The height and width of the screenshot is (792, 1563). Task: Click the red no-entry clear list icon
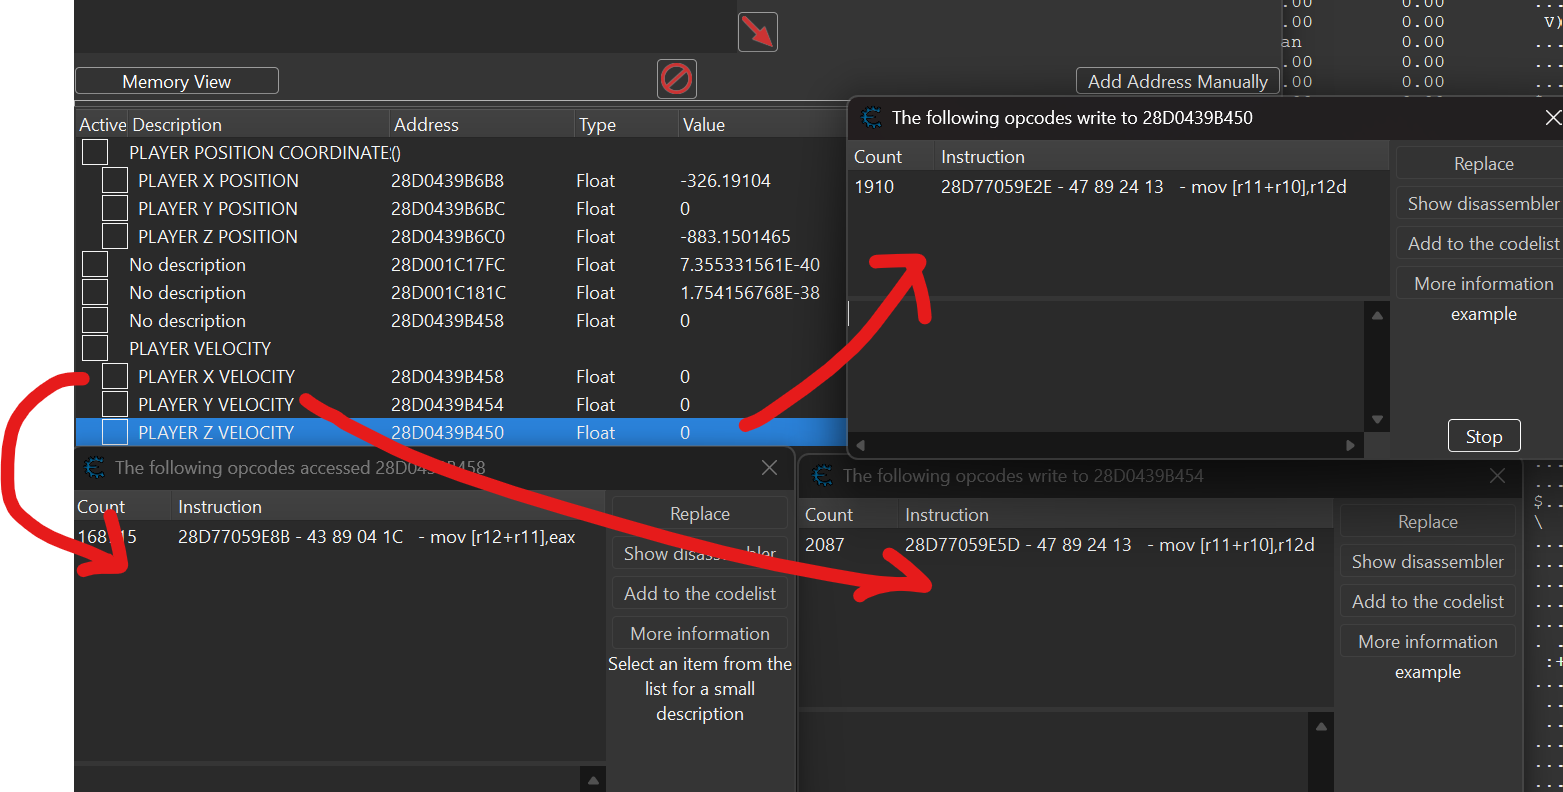click(677, 78)
